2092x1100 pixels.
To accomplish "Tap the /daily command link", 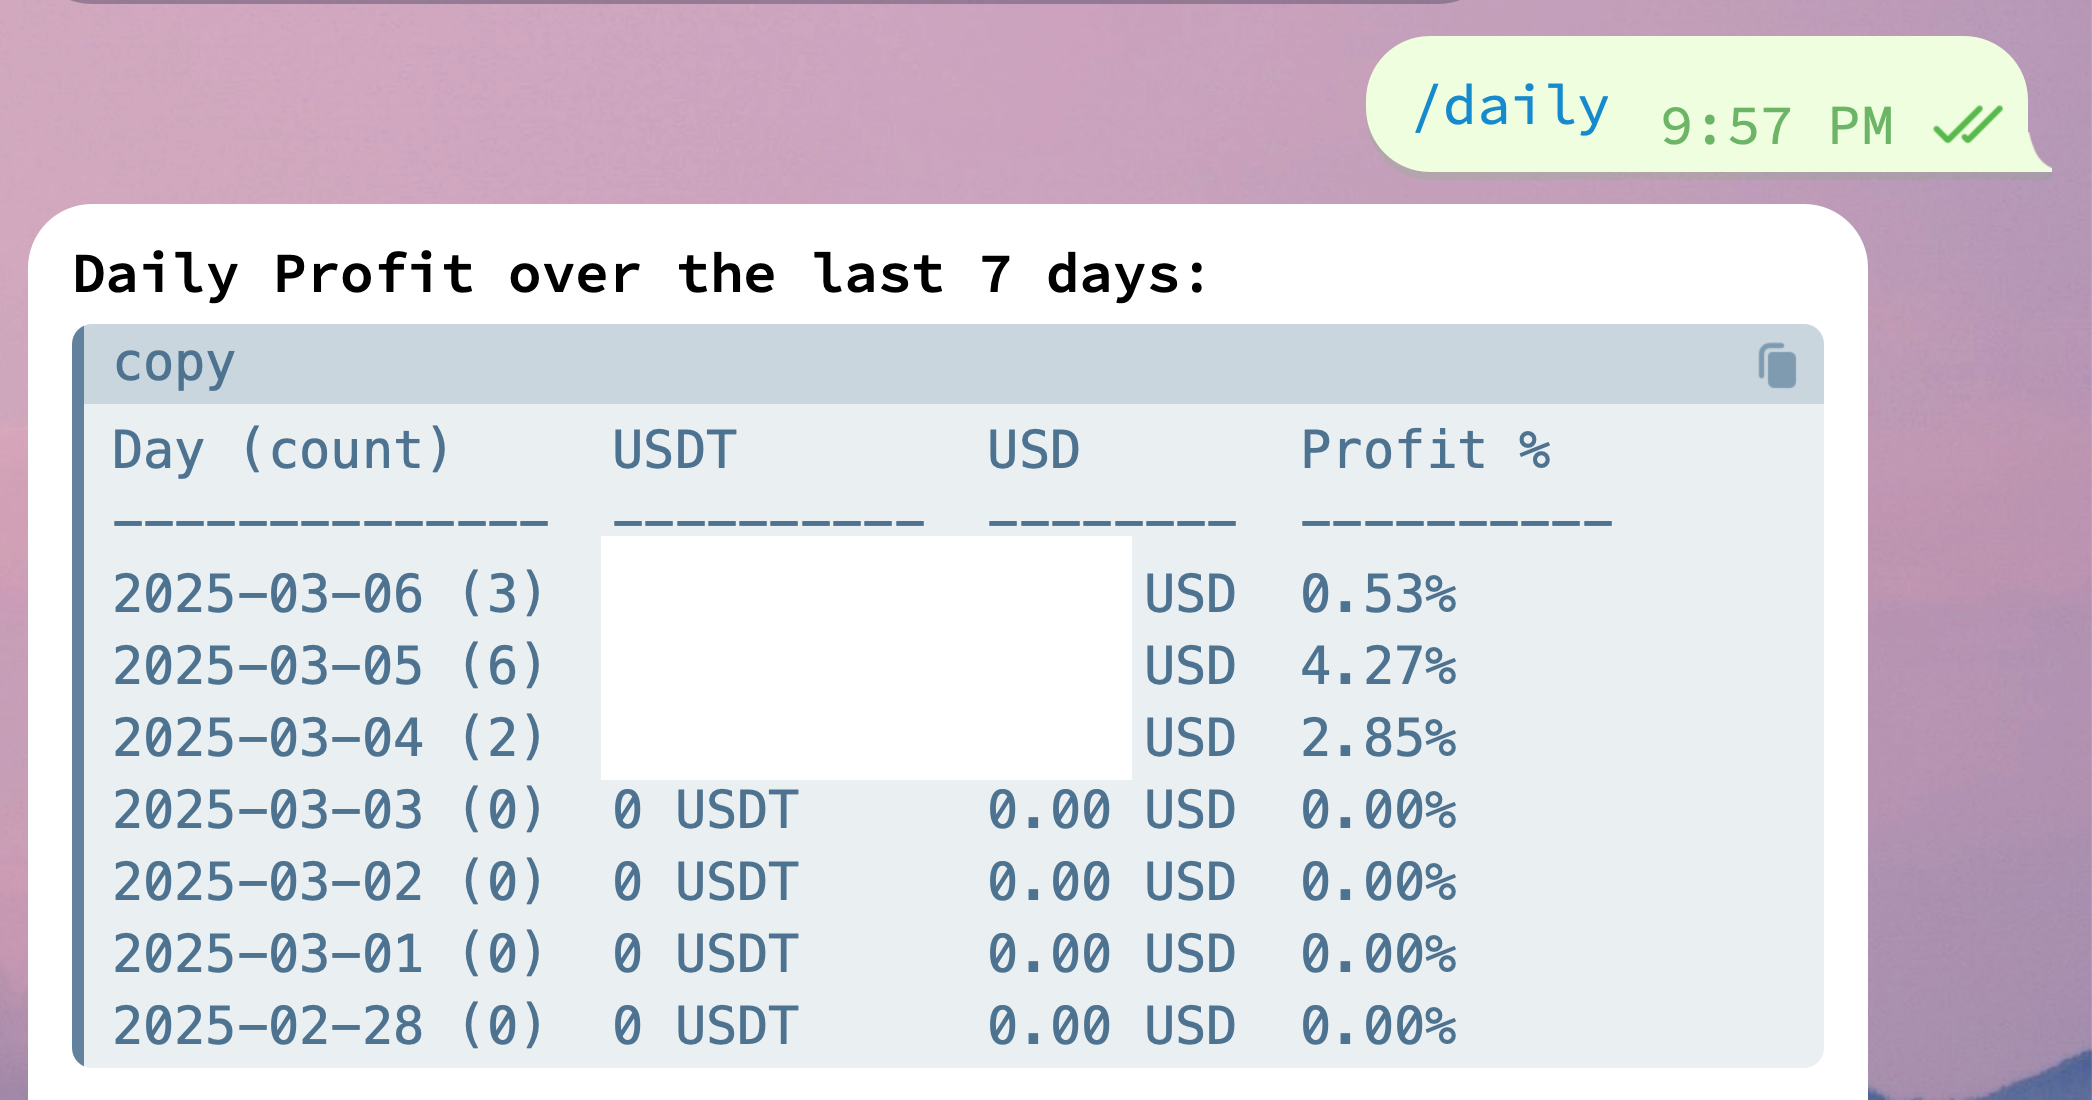I will (1511, 108).
